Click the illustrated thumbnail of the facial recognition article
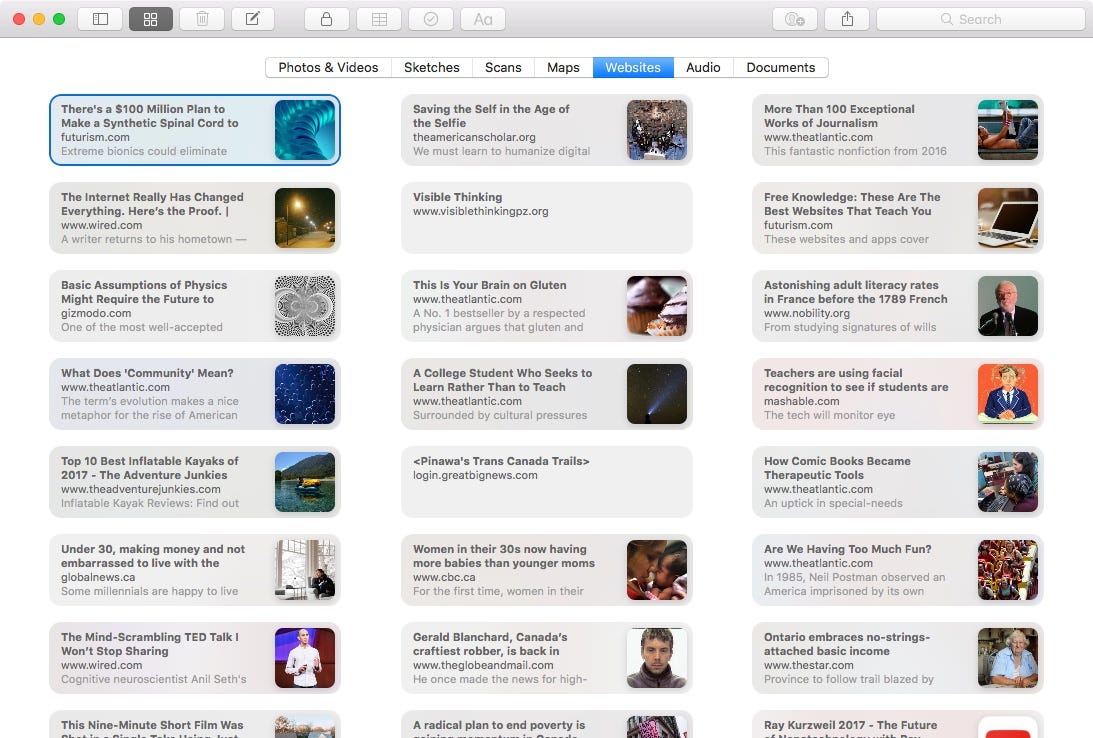The height and width of the screenshot is (738, 1093). point(1008,394)
